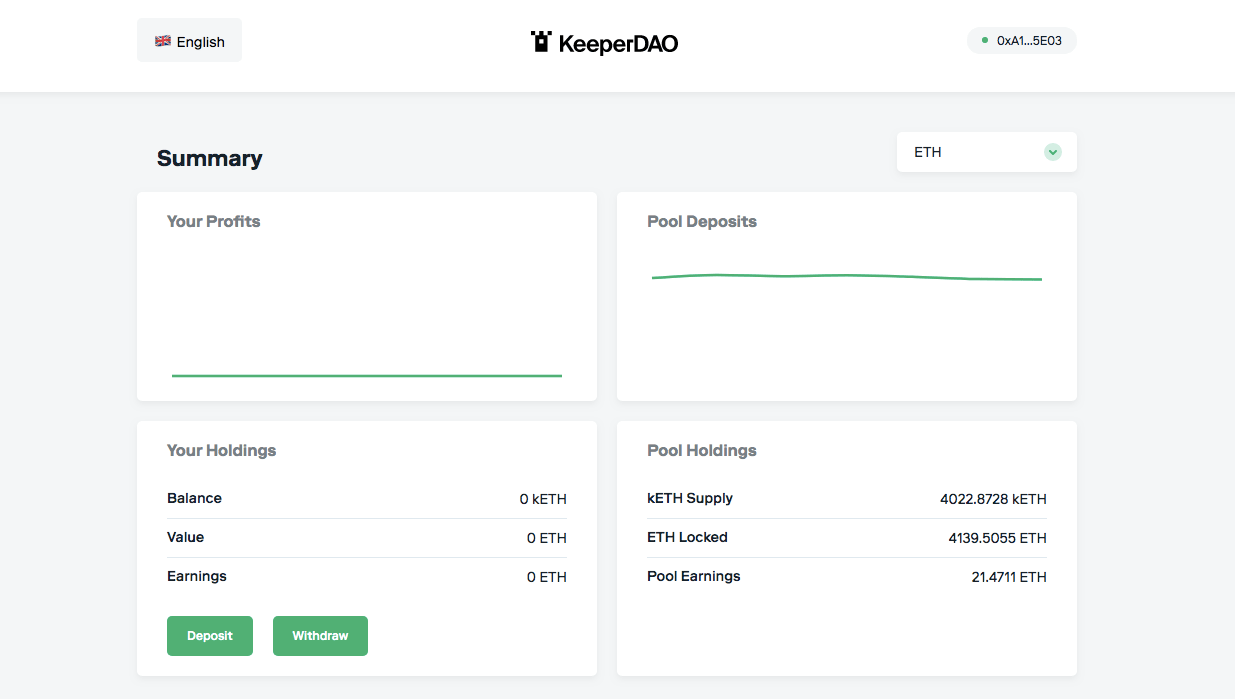1235x699 pixels.
Task: Open the English language selector
Action: coord(189,41)
